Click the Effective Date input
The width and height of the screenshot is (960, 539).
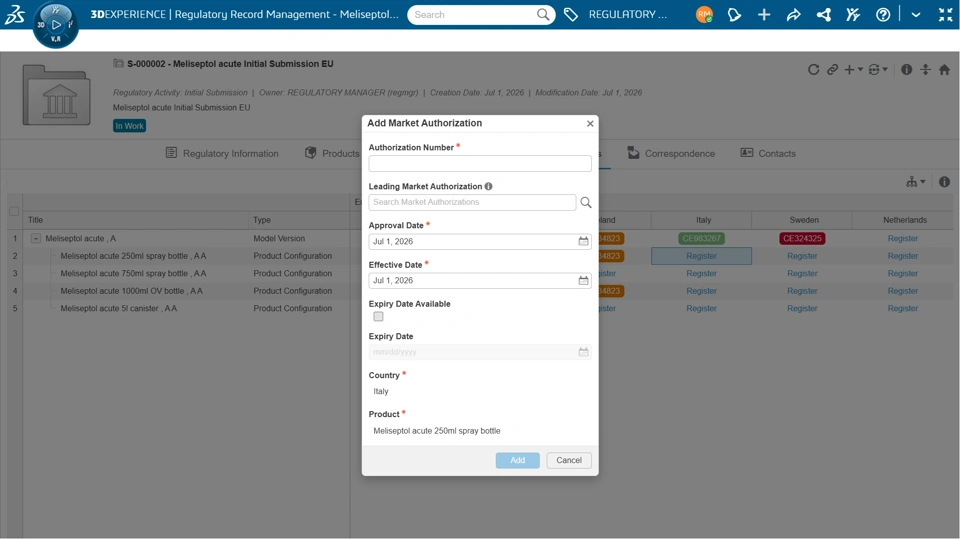pos(480,281)
